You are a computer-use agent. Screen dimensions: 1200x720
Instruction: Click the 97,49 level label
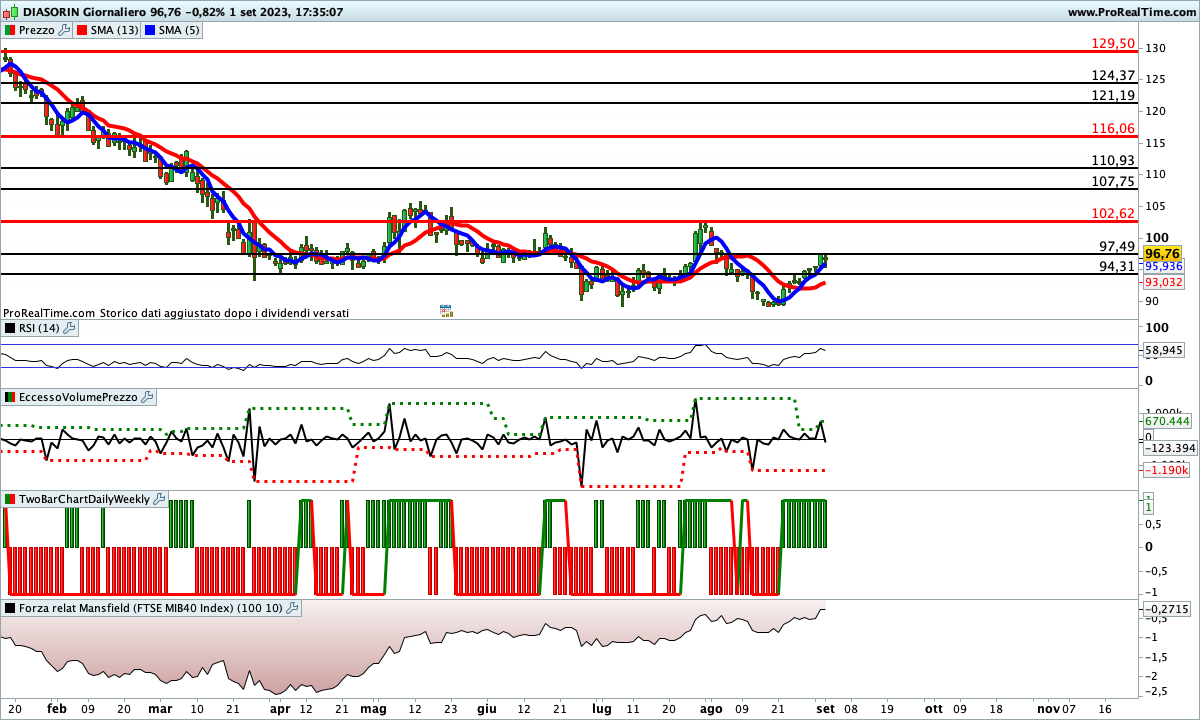[x=1116, y=246]
